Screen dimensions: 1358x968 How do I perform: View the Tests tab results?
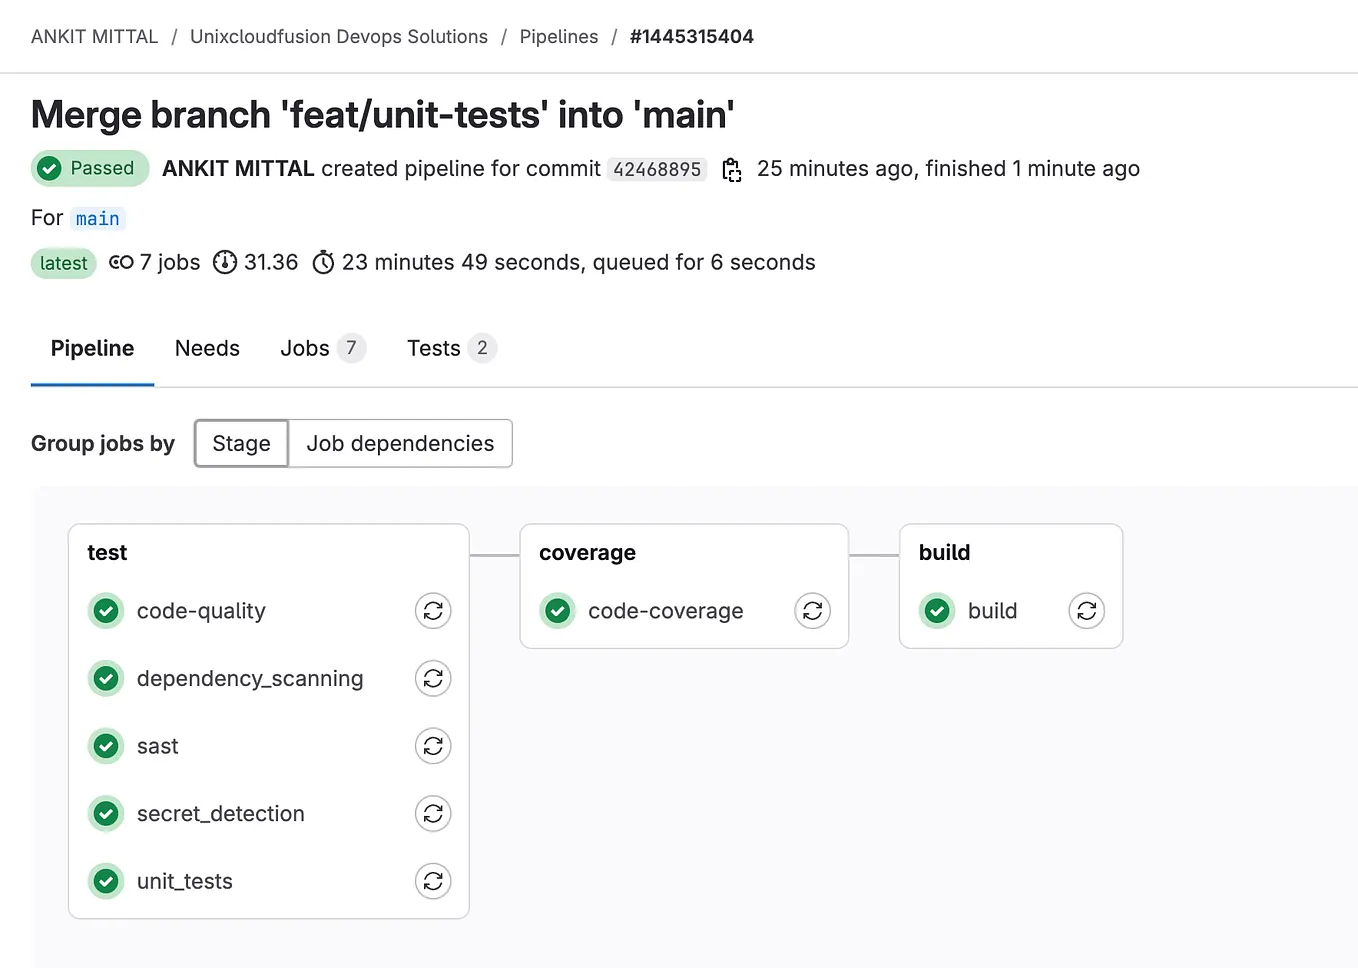[x=433, y=348]
